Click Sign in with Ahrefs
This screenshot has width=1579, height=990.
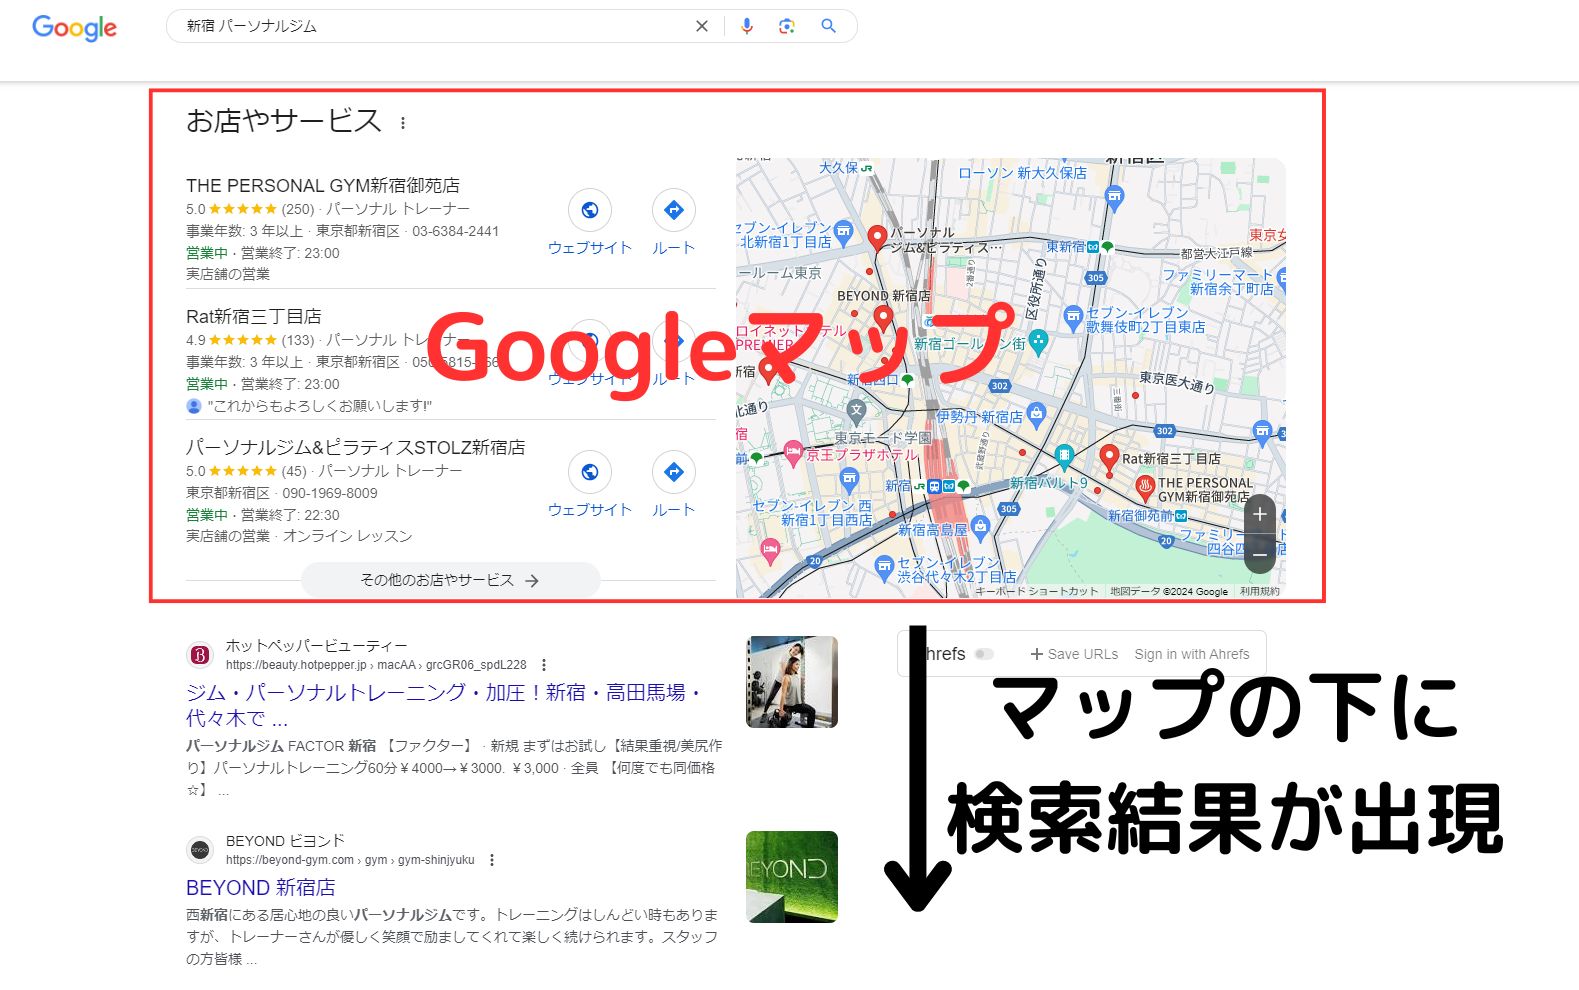coord(1192,654)
